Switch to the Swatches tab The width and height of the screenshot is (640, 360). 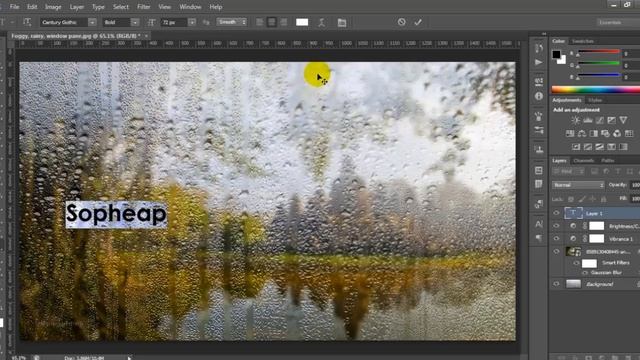coord(582,41)
